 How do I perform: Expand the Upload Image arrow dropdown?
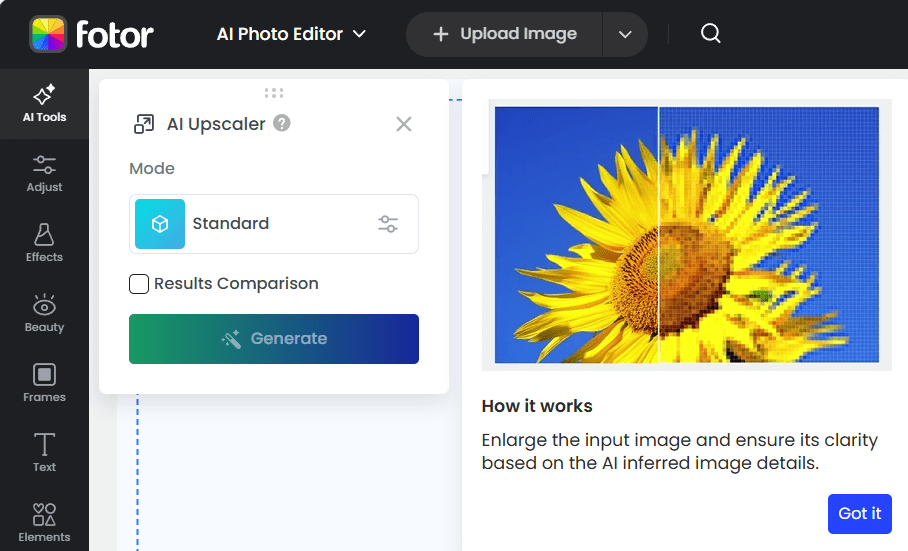625,34
